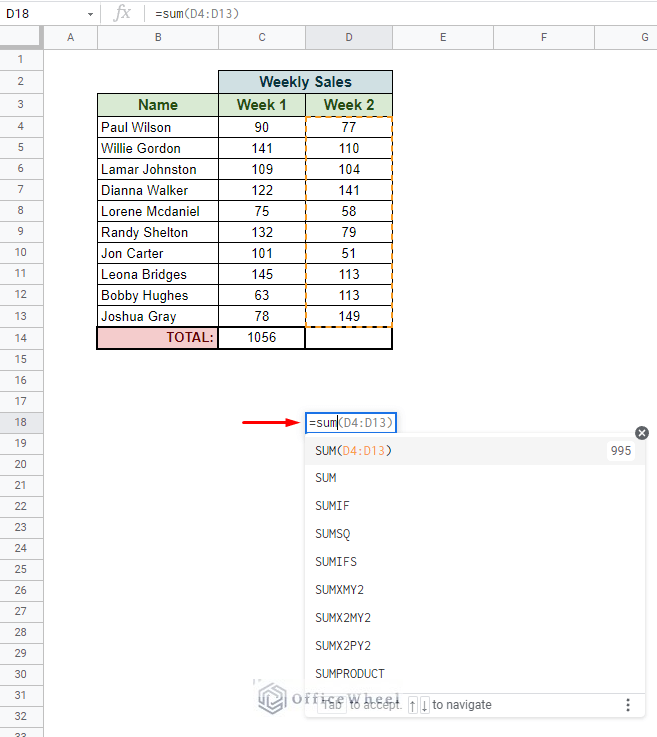Select column A header
Viewport: 657px width, 737px height.
pyautogui.click(x=70, y=38)
